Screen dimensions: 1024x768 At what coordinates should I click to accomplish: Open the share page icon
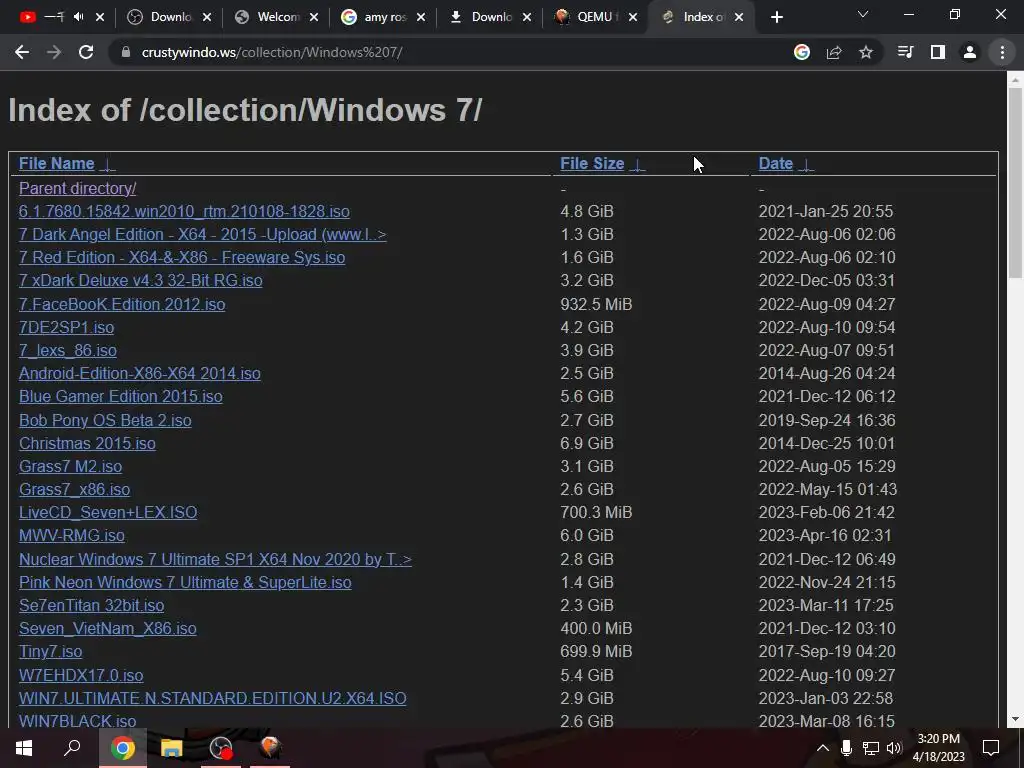point(834,52)
